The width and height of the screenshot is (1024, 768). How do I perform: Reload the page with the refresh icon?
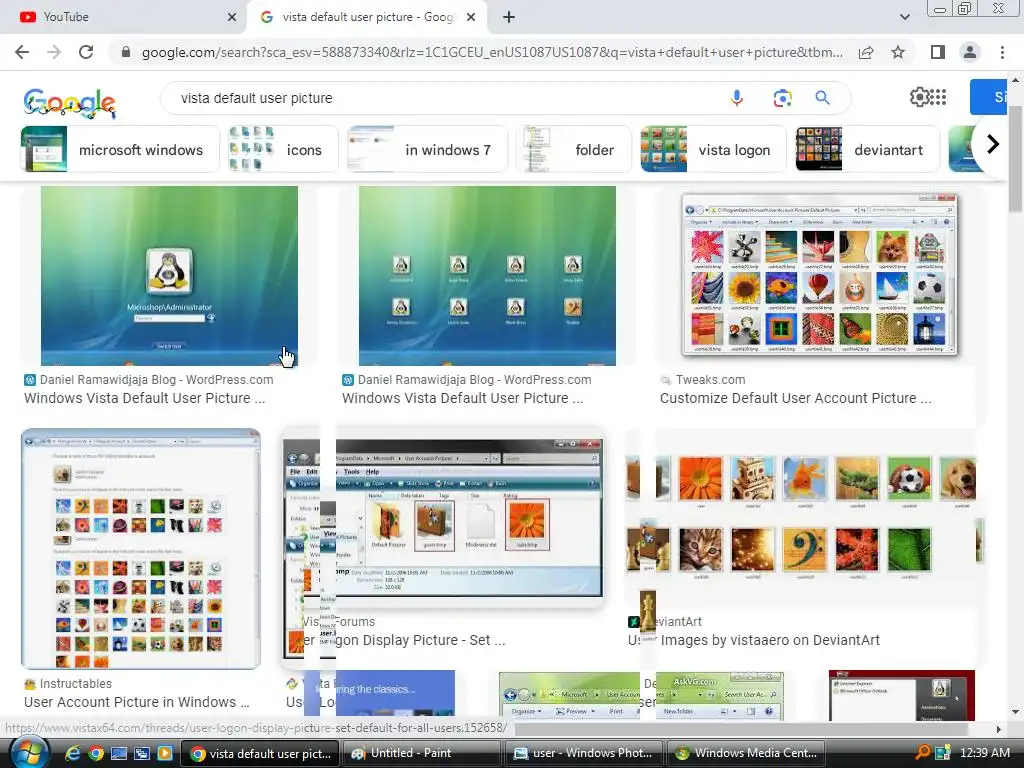pos(86,52)
